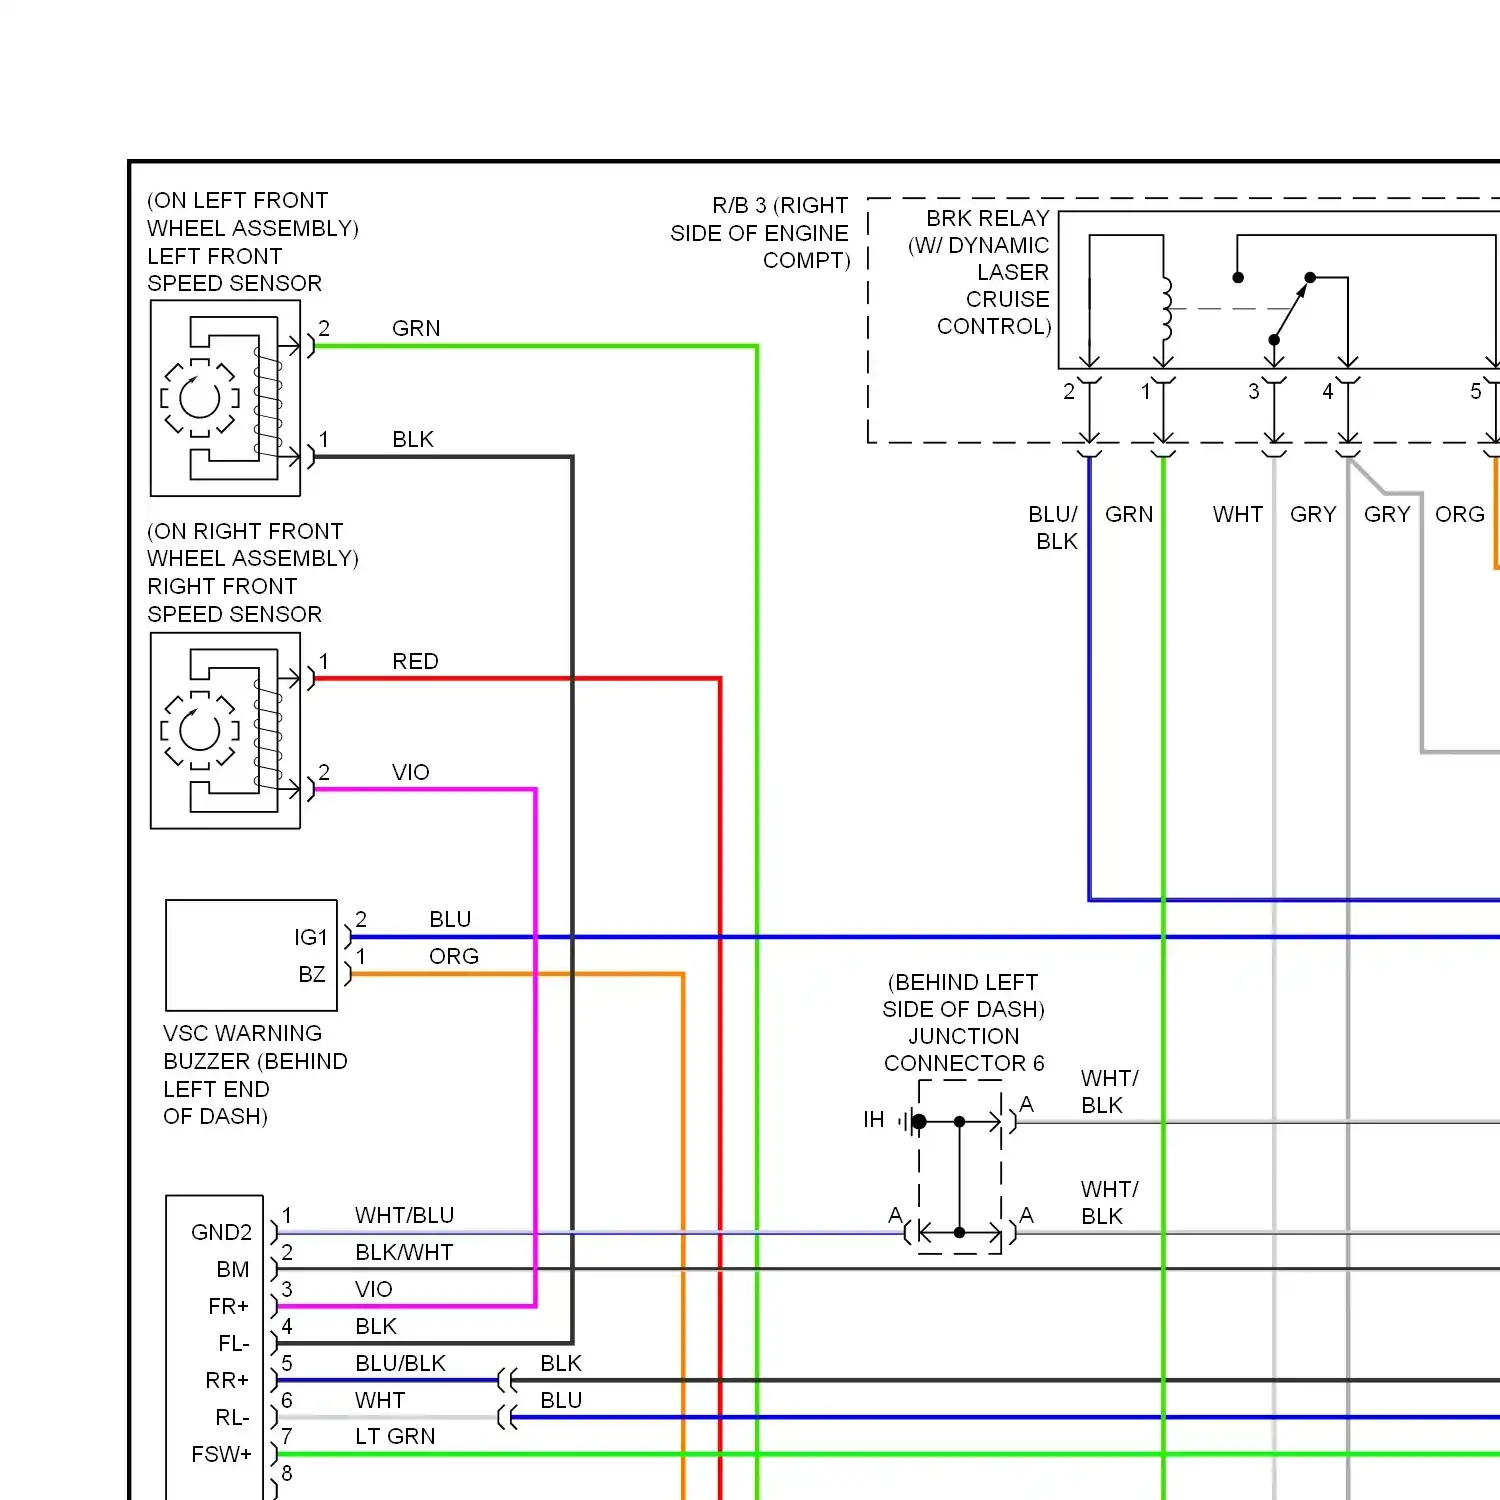This screenshot has width=1500, height=1500.
Task: Select the BLK label on the FL- wire
Action: tap(376, 1326)
